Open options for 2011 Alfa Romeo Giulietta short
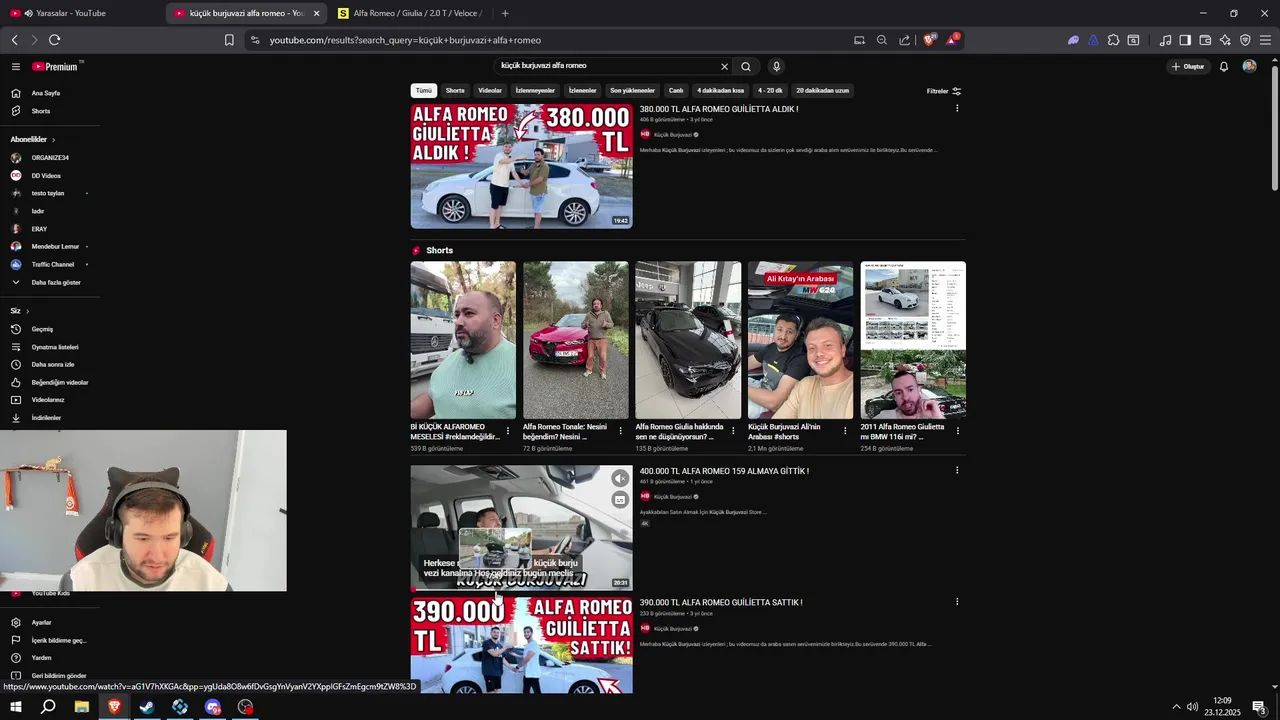The image size is (1280, 720). point(958,431)
